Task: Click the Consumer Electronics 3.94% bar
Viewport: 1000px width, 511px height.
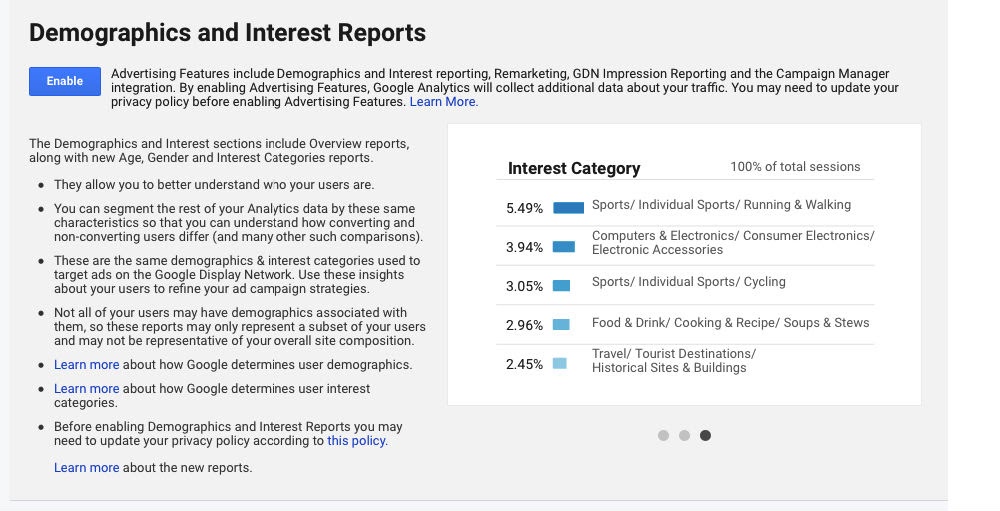Action: point(564,247)
